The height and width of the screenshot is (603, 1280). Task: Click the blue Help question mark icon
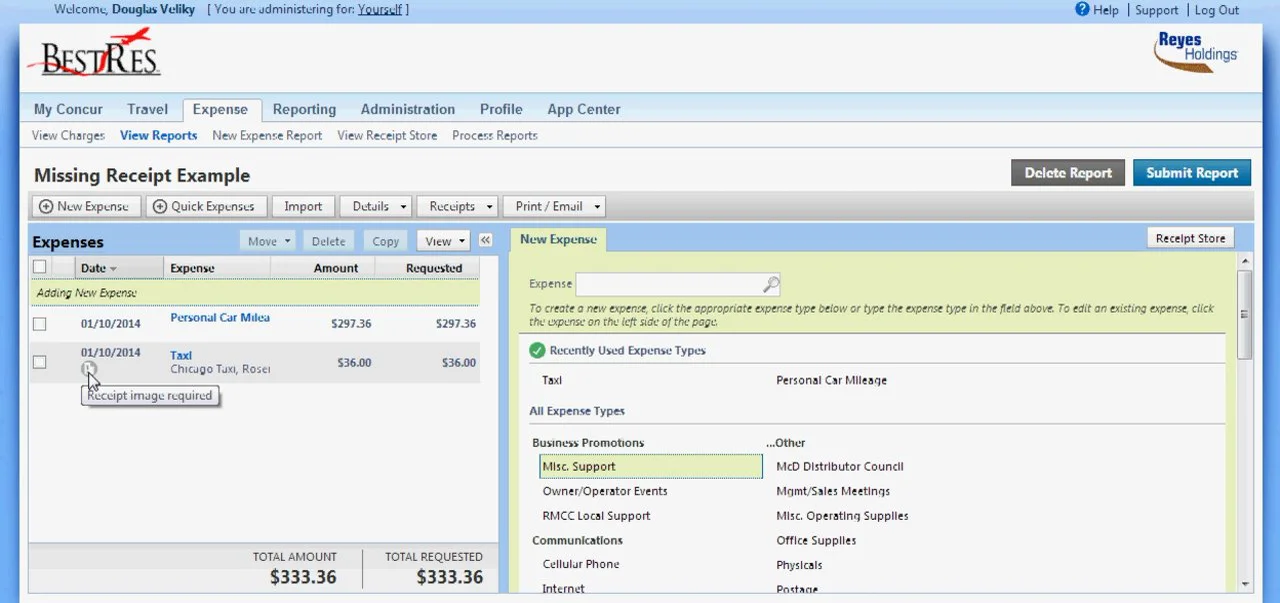pos(1081,9)
